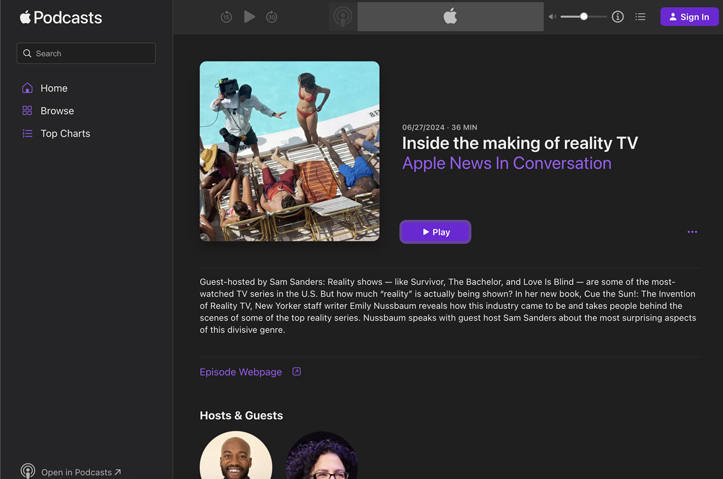Screen dimensions: 723x479
Task: Click the episode title Inside the making of reality TV
Action: tap(520, 143)
